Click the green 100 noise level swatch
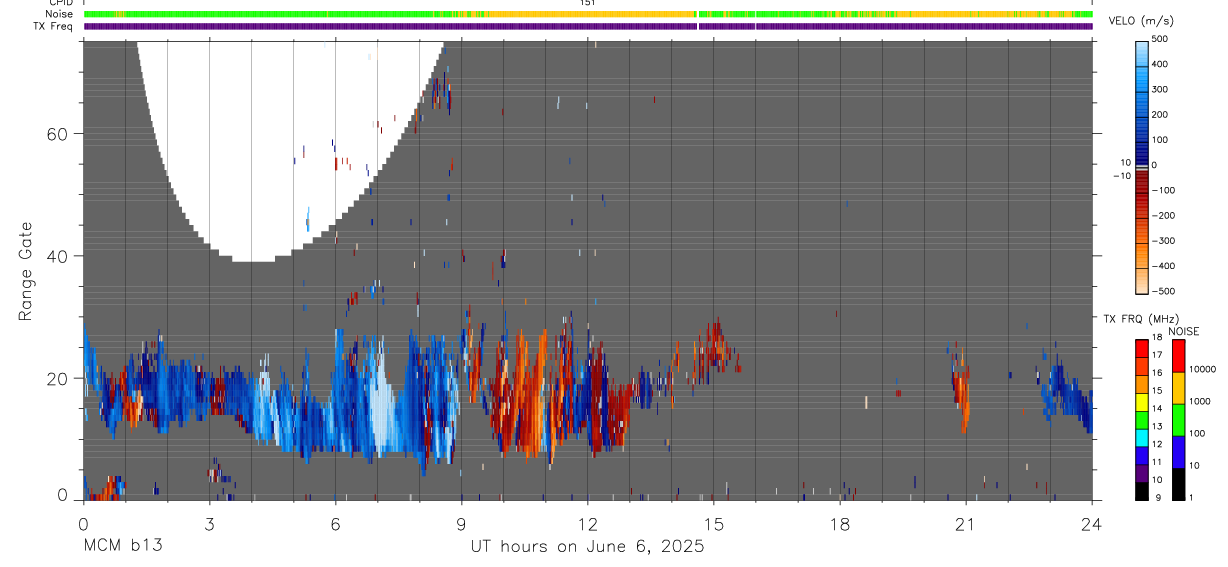 pos(1178,419)
